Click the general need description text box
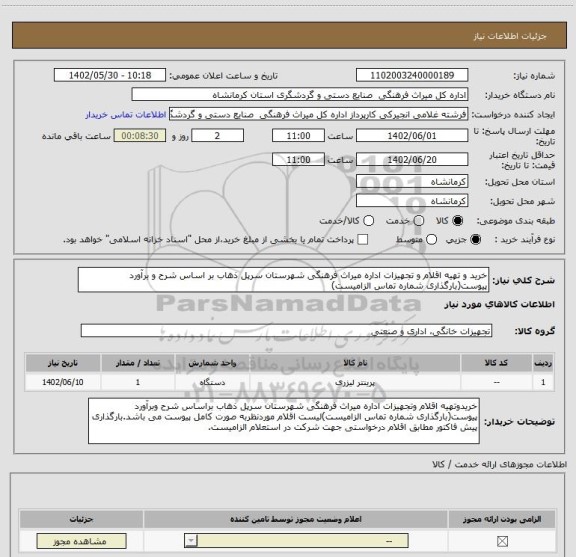Image resolution: width=576 pixels, height=557 pixels. 283,280
